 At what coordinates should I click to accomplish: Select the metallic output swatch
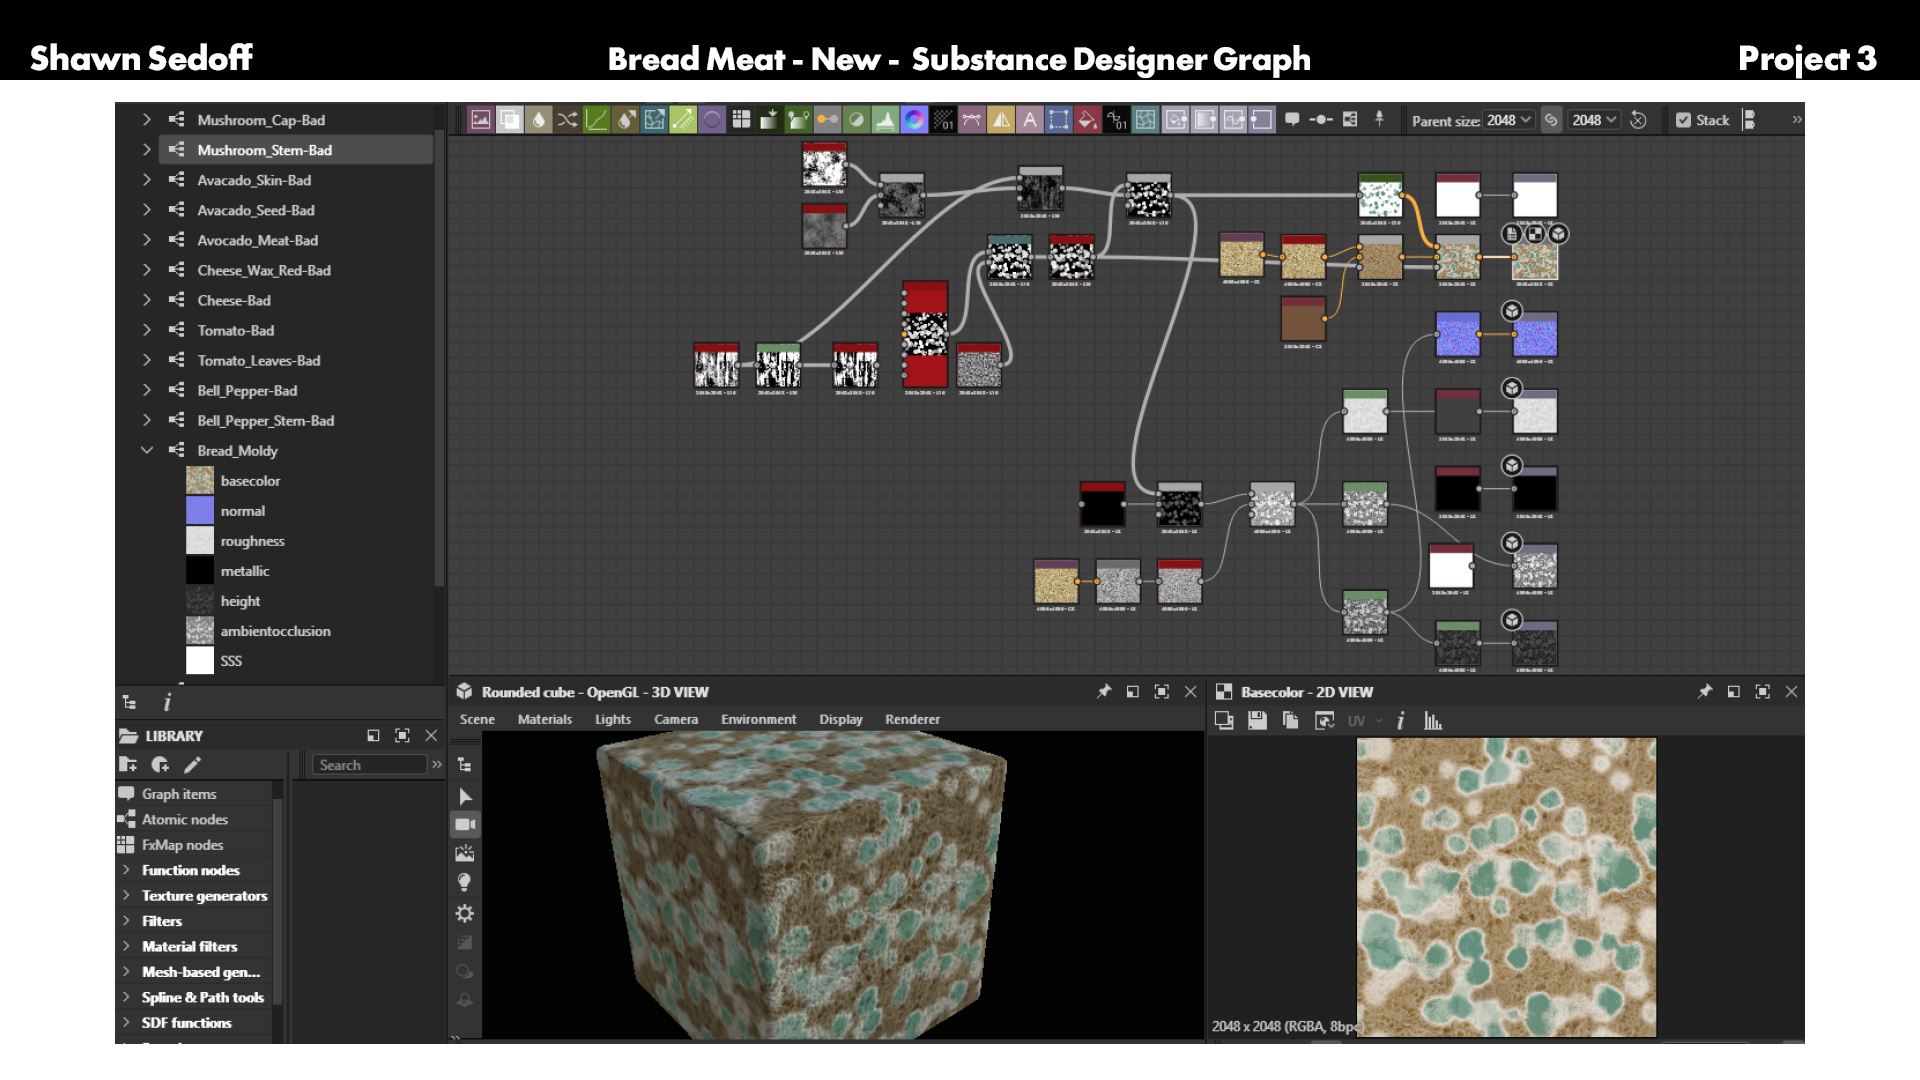pos(200,571)
